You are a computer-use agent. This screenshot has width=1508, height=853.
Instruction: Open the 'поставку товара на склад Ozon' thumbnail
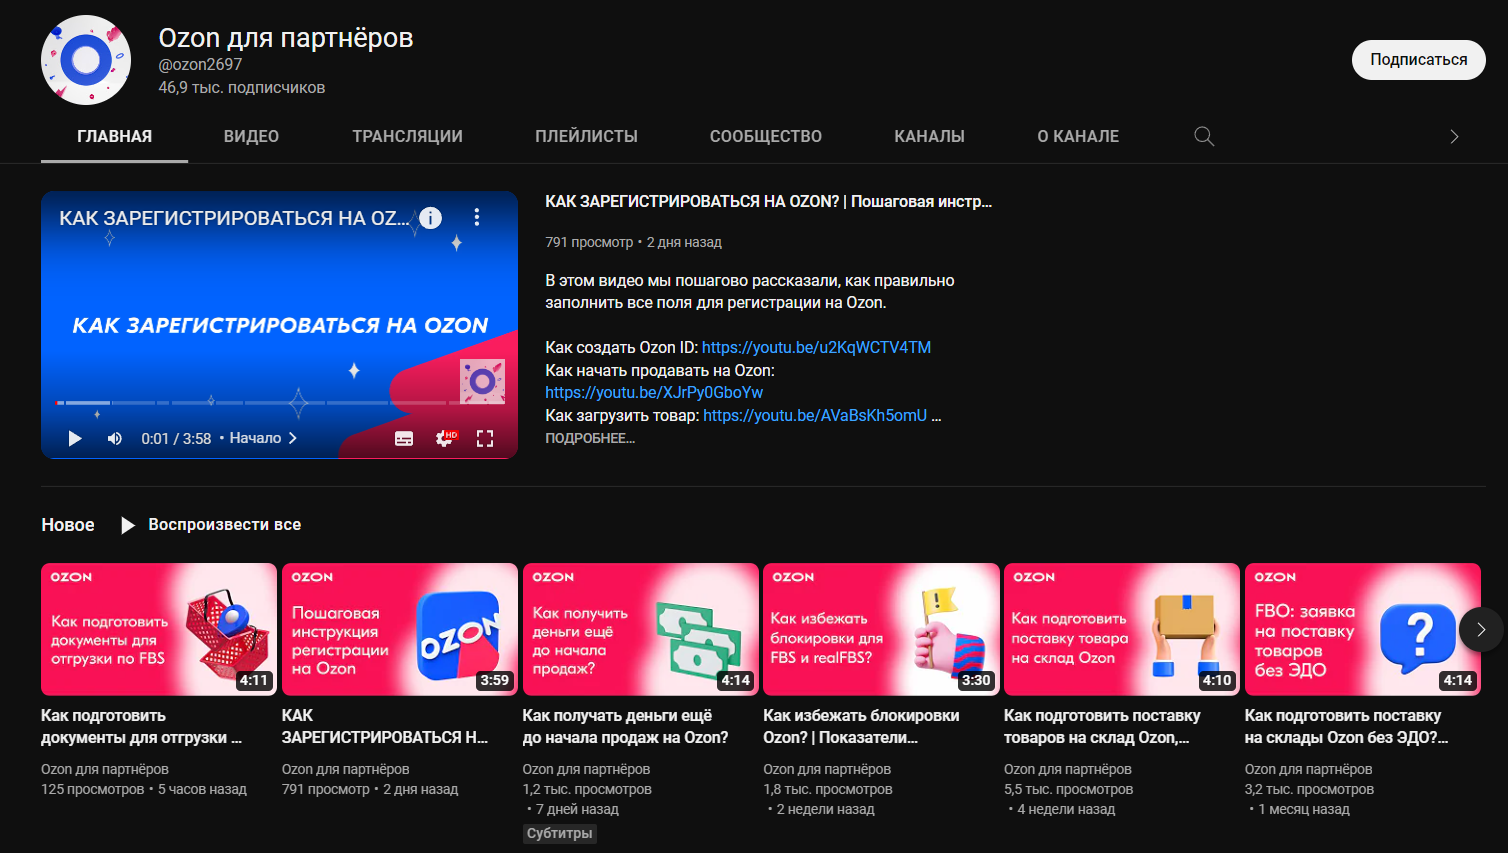(1122, 629)
